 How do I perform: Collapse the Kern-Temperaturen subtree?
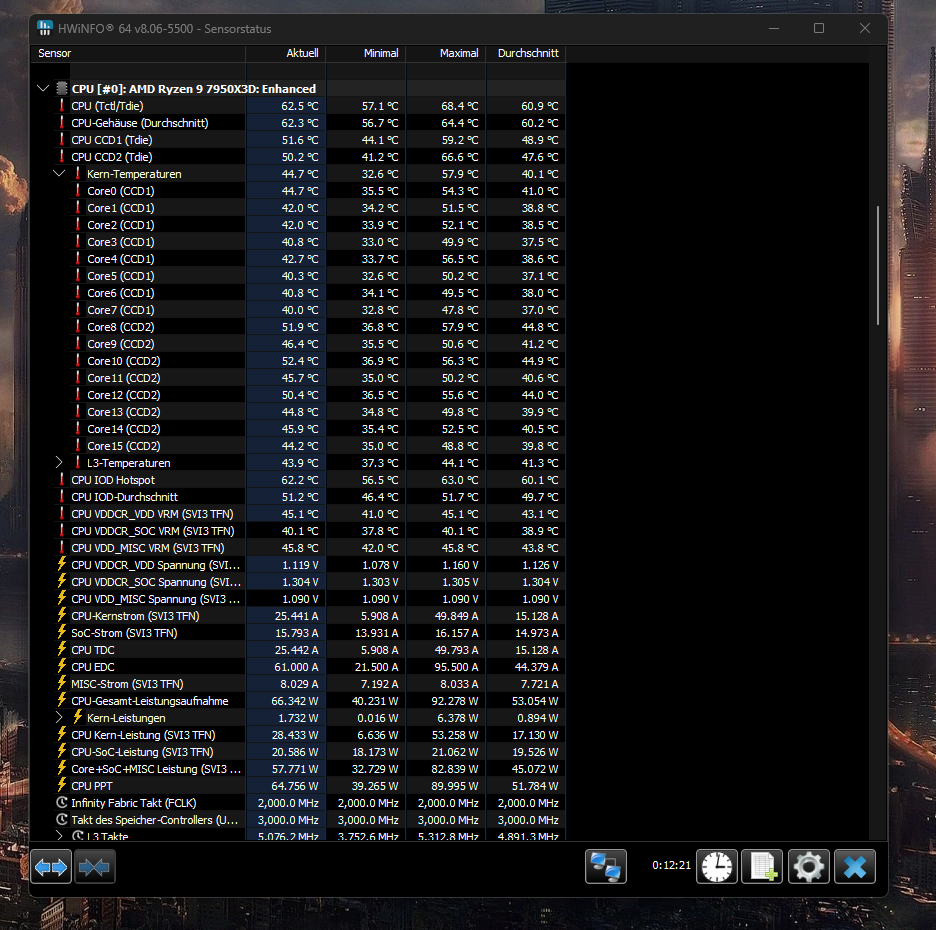click(x=59, y=174)
